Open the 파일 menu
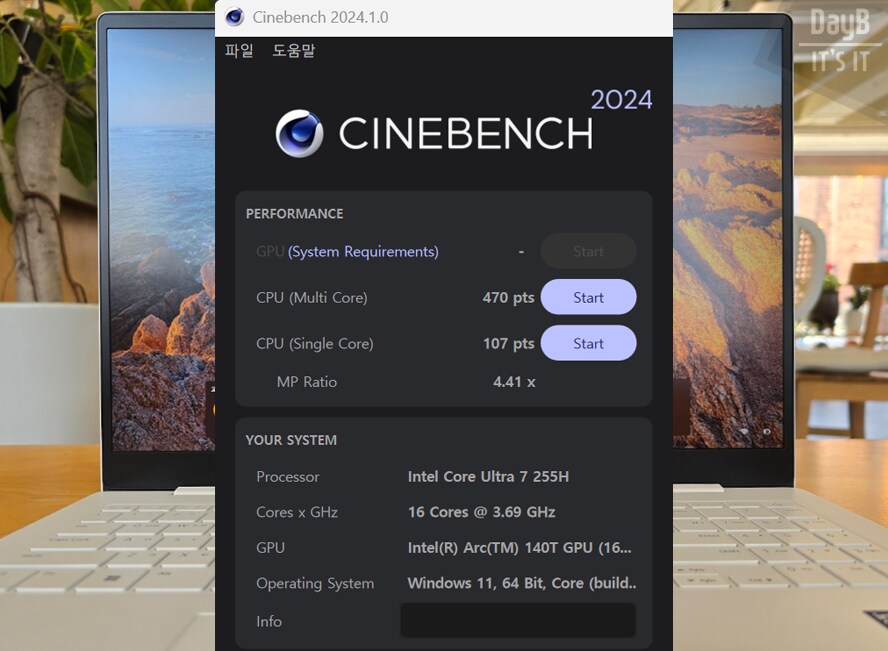The width and height of the screenshot is (888, 651). point(239,51)
